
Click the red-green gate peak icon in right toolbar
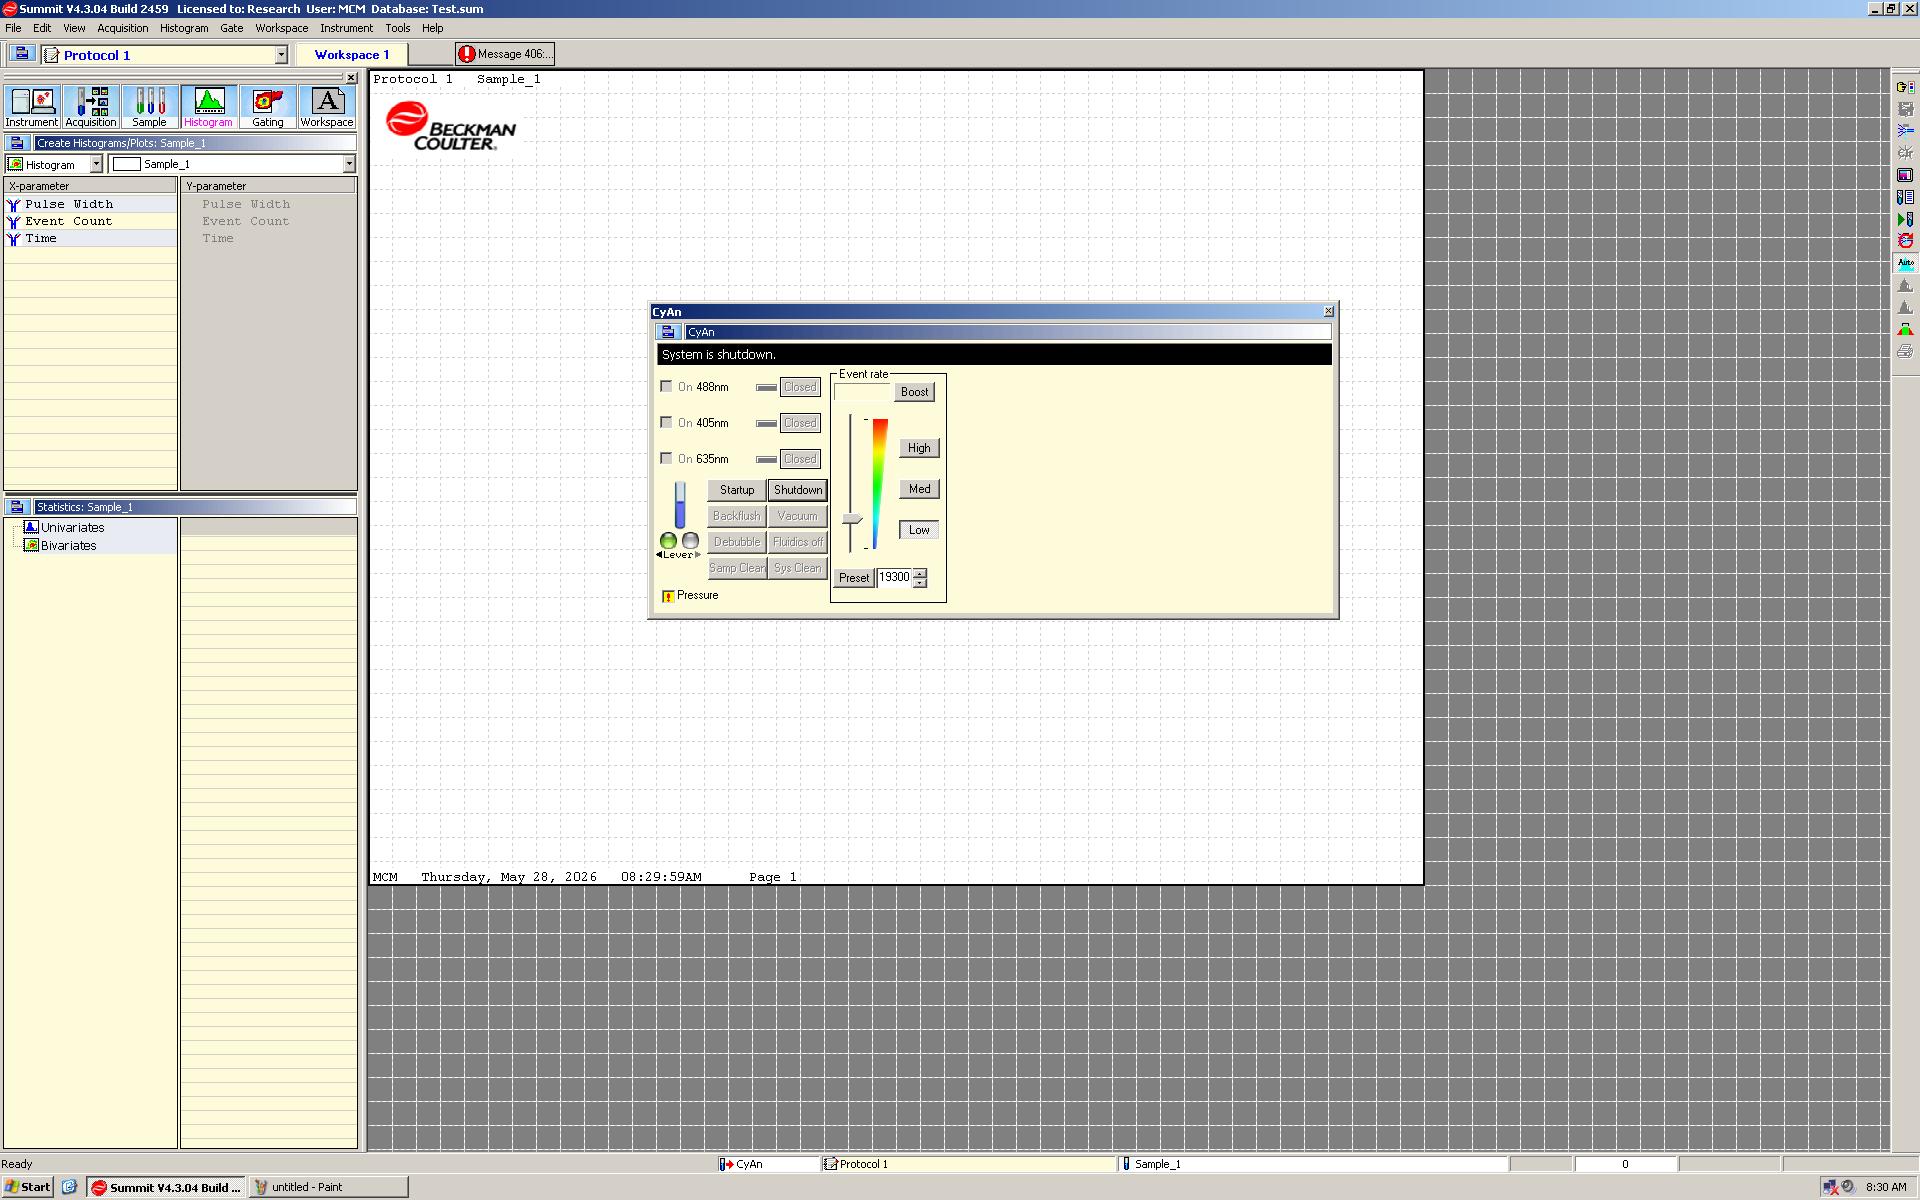pos(1905,329)
